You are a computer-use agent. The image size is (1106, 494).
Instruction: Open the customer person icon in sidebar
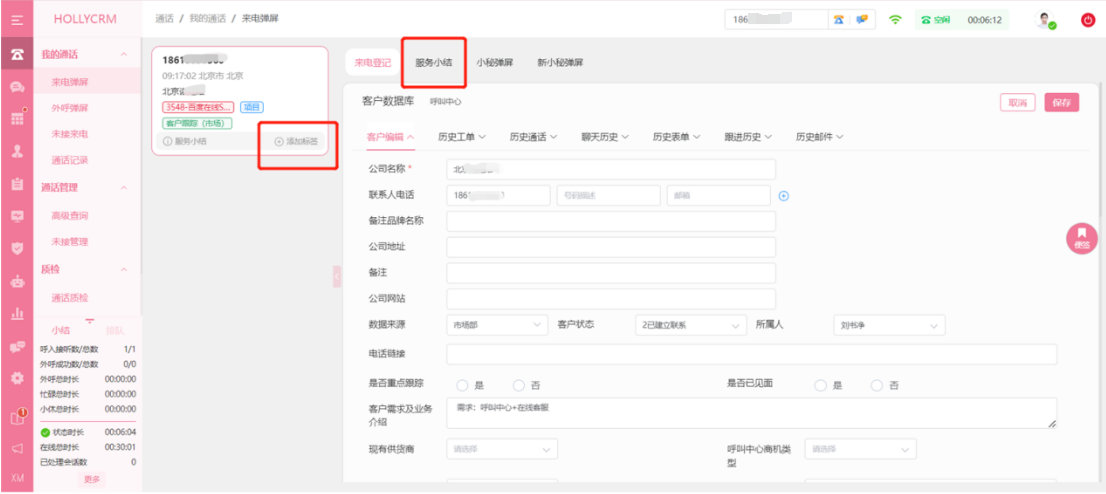pos(17,150)
